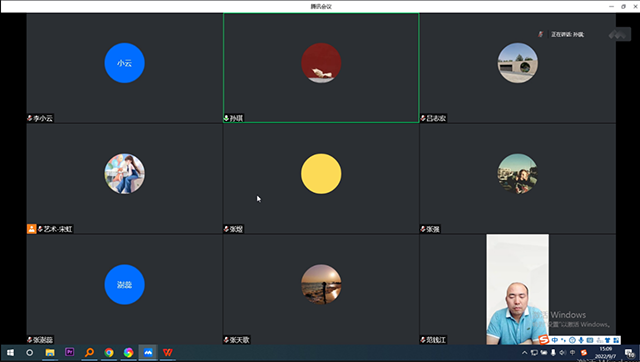The image size is (640, 362).
Task: Click the Sogou S icon in the system tray
Action: point(584,353)
